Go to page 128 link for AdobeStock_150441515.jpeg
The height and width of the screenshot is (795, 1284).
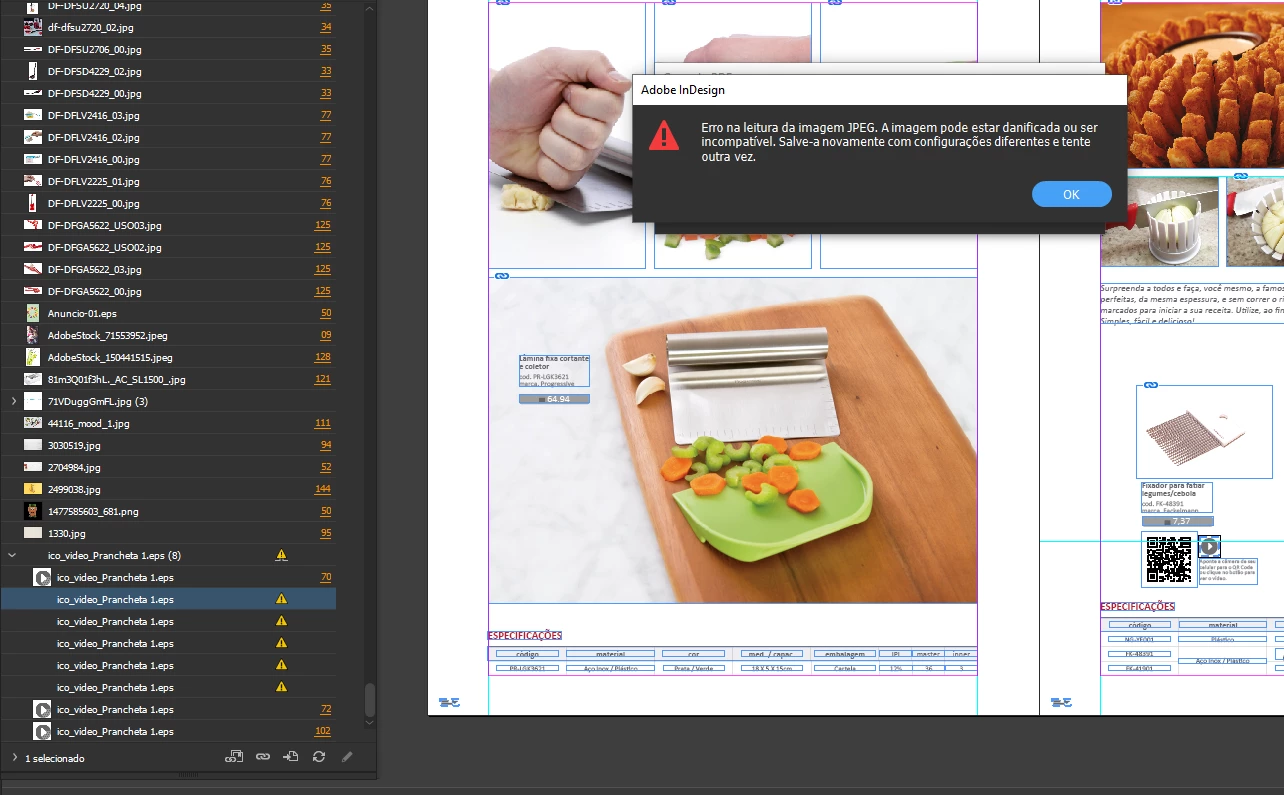(x=322, y=357)
